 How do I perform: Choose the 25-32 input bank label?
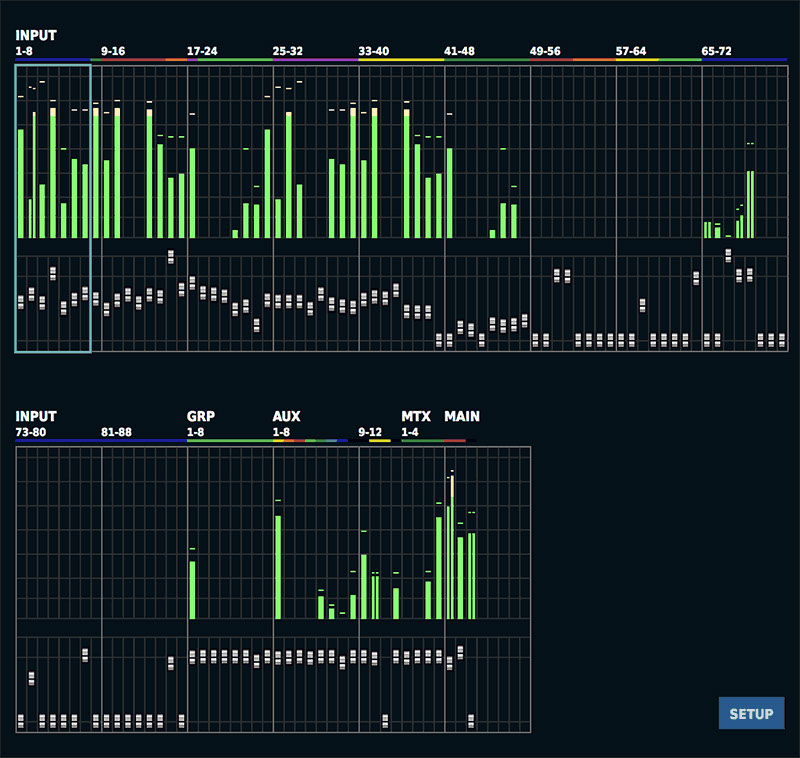tap(288, 50)
